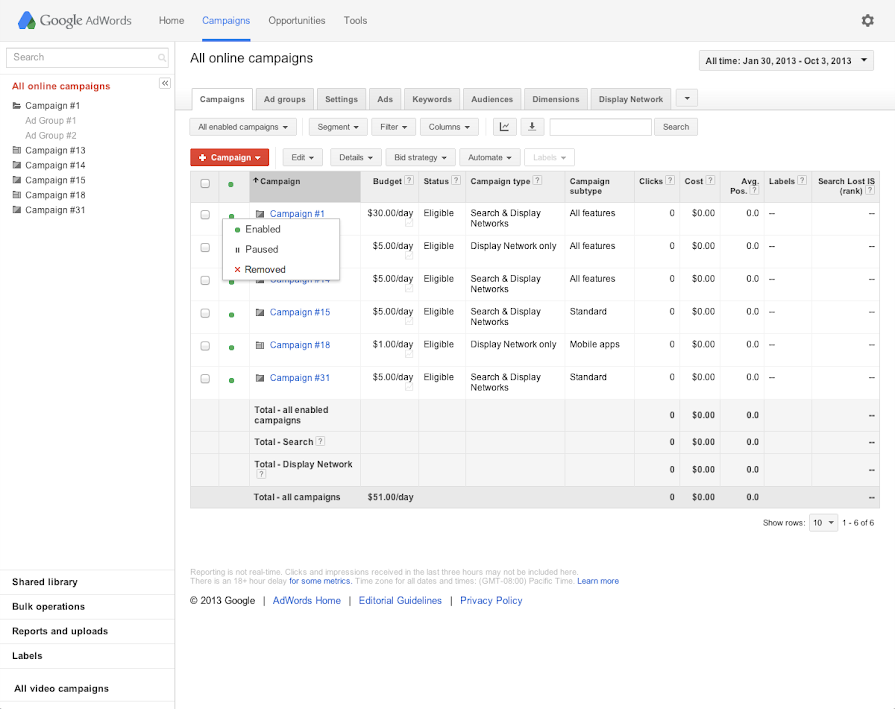Viewport: 895px width, 709px height.
Task: Click the campaign type icon in Campaign #31 row
Action: pyautogui.click(x=260, y=378)
